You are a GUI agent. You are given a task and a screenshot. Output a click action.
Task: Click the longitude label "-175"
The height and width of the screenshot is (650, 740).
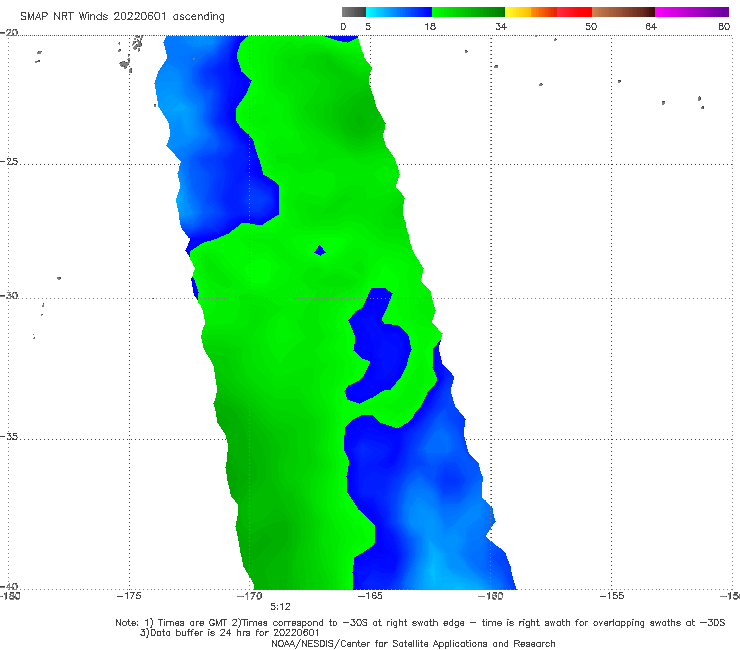coord(129,596)
